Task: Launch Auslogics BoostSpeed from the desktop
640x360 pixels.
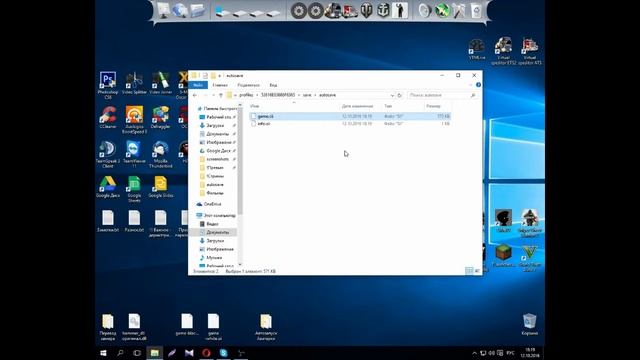Action: point(134,120)
